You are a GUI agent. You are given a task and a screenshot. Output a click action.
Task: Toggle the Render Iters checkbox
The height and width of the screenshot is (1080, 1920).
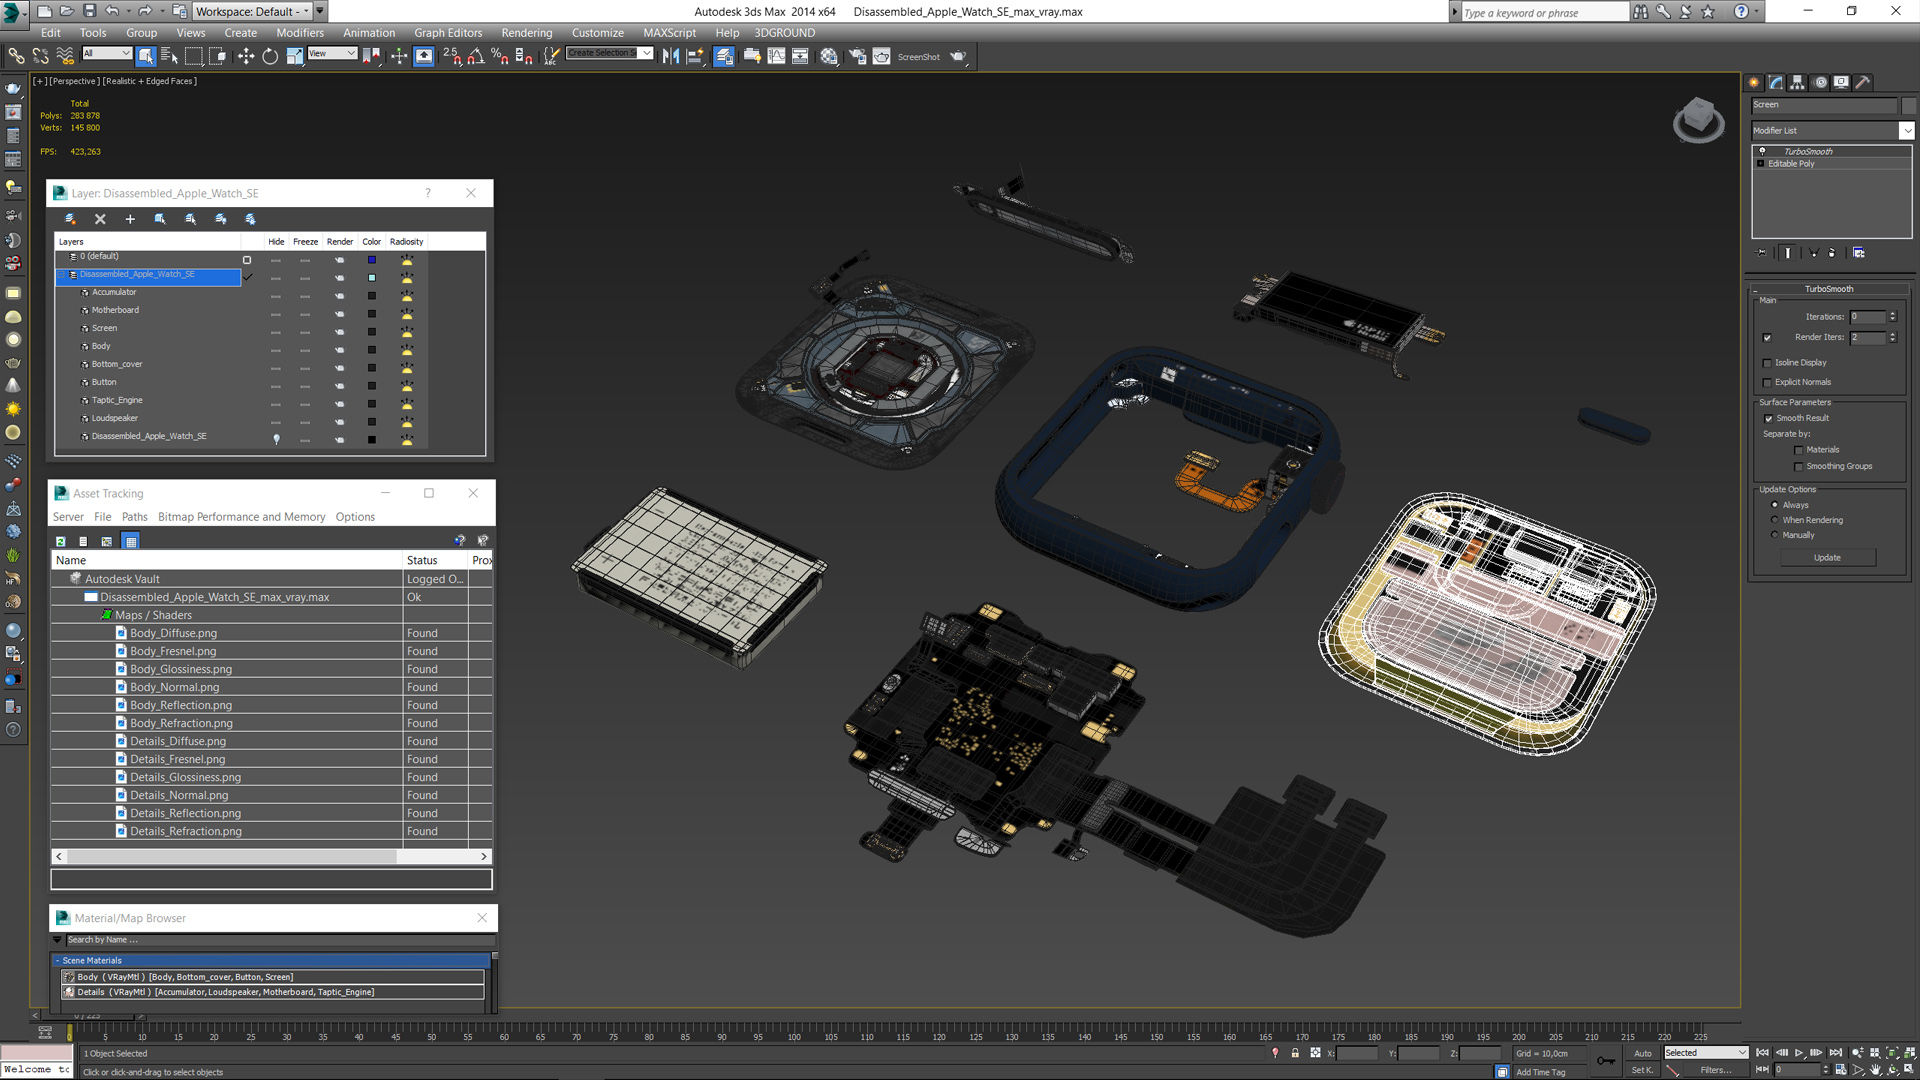1767,337
